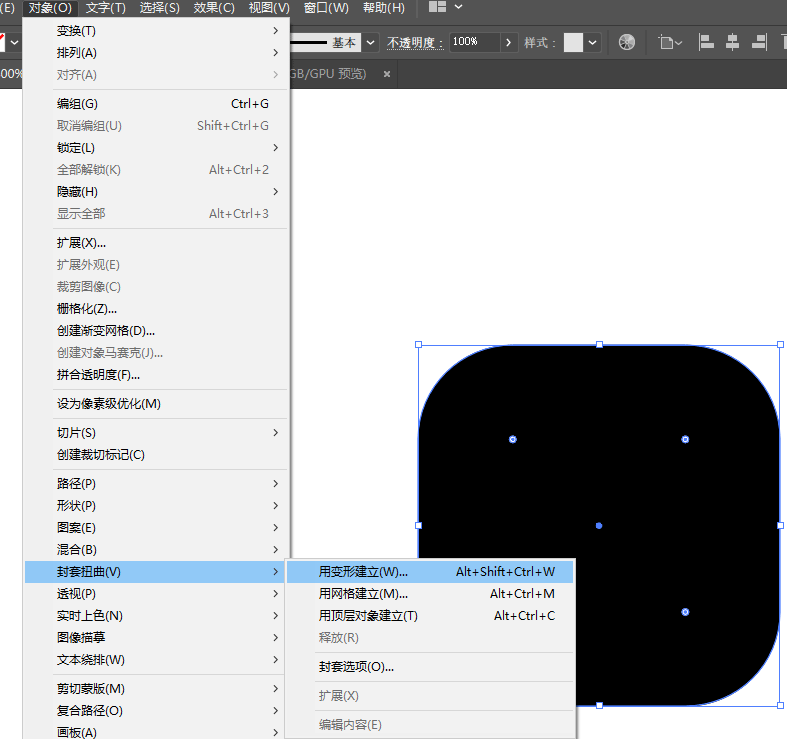Image resolution: width=787 pixels, height=739 pixels.
Task: Click the 样式 color swatch box
Action: coord(573,42)
